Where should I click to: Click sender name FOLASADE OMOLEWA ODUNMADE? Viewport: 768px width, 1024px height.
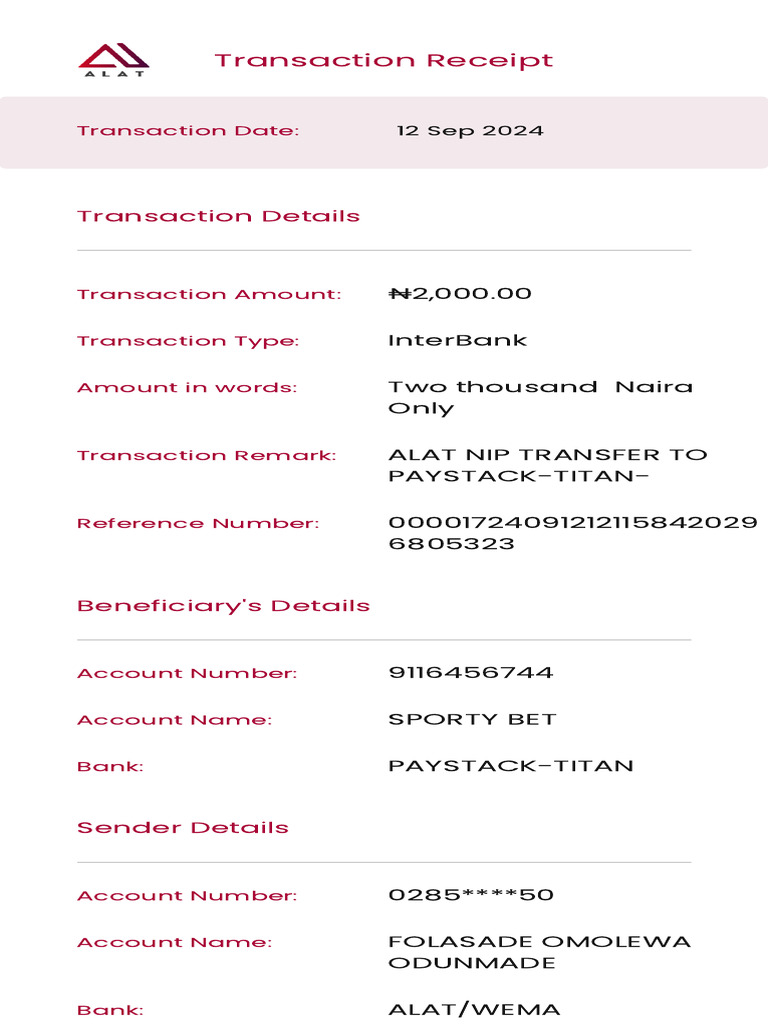pos(539,952)
